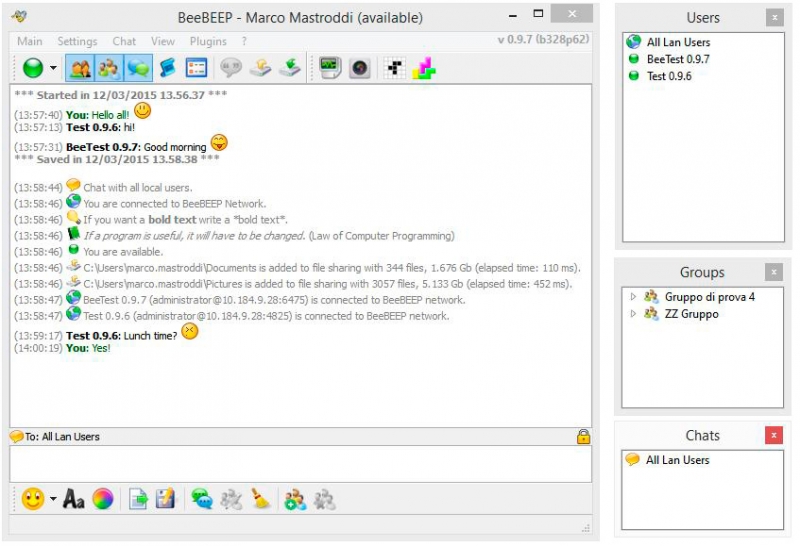Select ZZ Gruppo group
This screenshot has height=546, width=800.
coord(691,314)
